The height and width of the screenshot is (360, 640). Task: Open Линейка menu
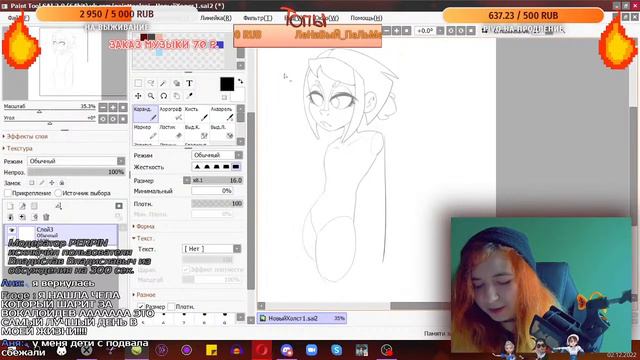[216, 18]
